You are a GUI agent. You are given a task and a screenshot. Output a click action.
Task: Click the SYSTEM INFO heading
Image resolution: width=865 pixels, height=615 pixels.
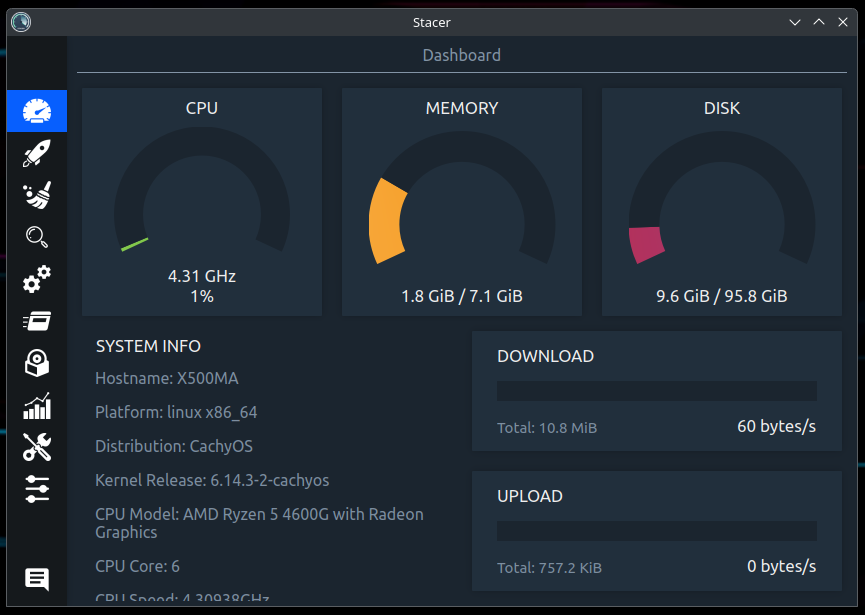click(148, 346)
